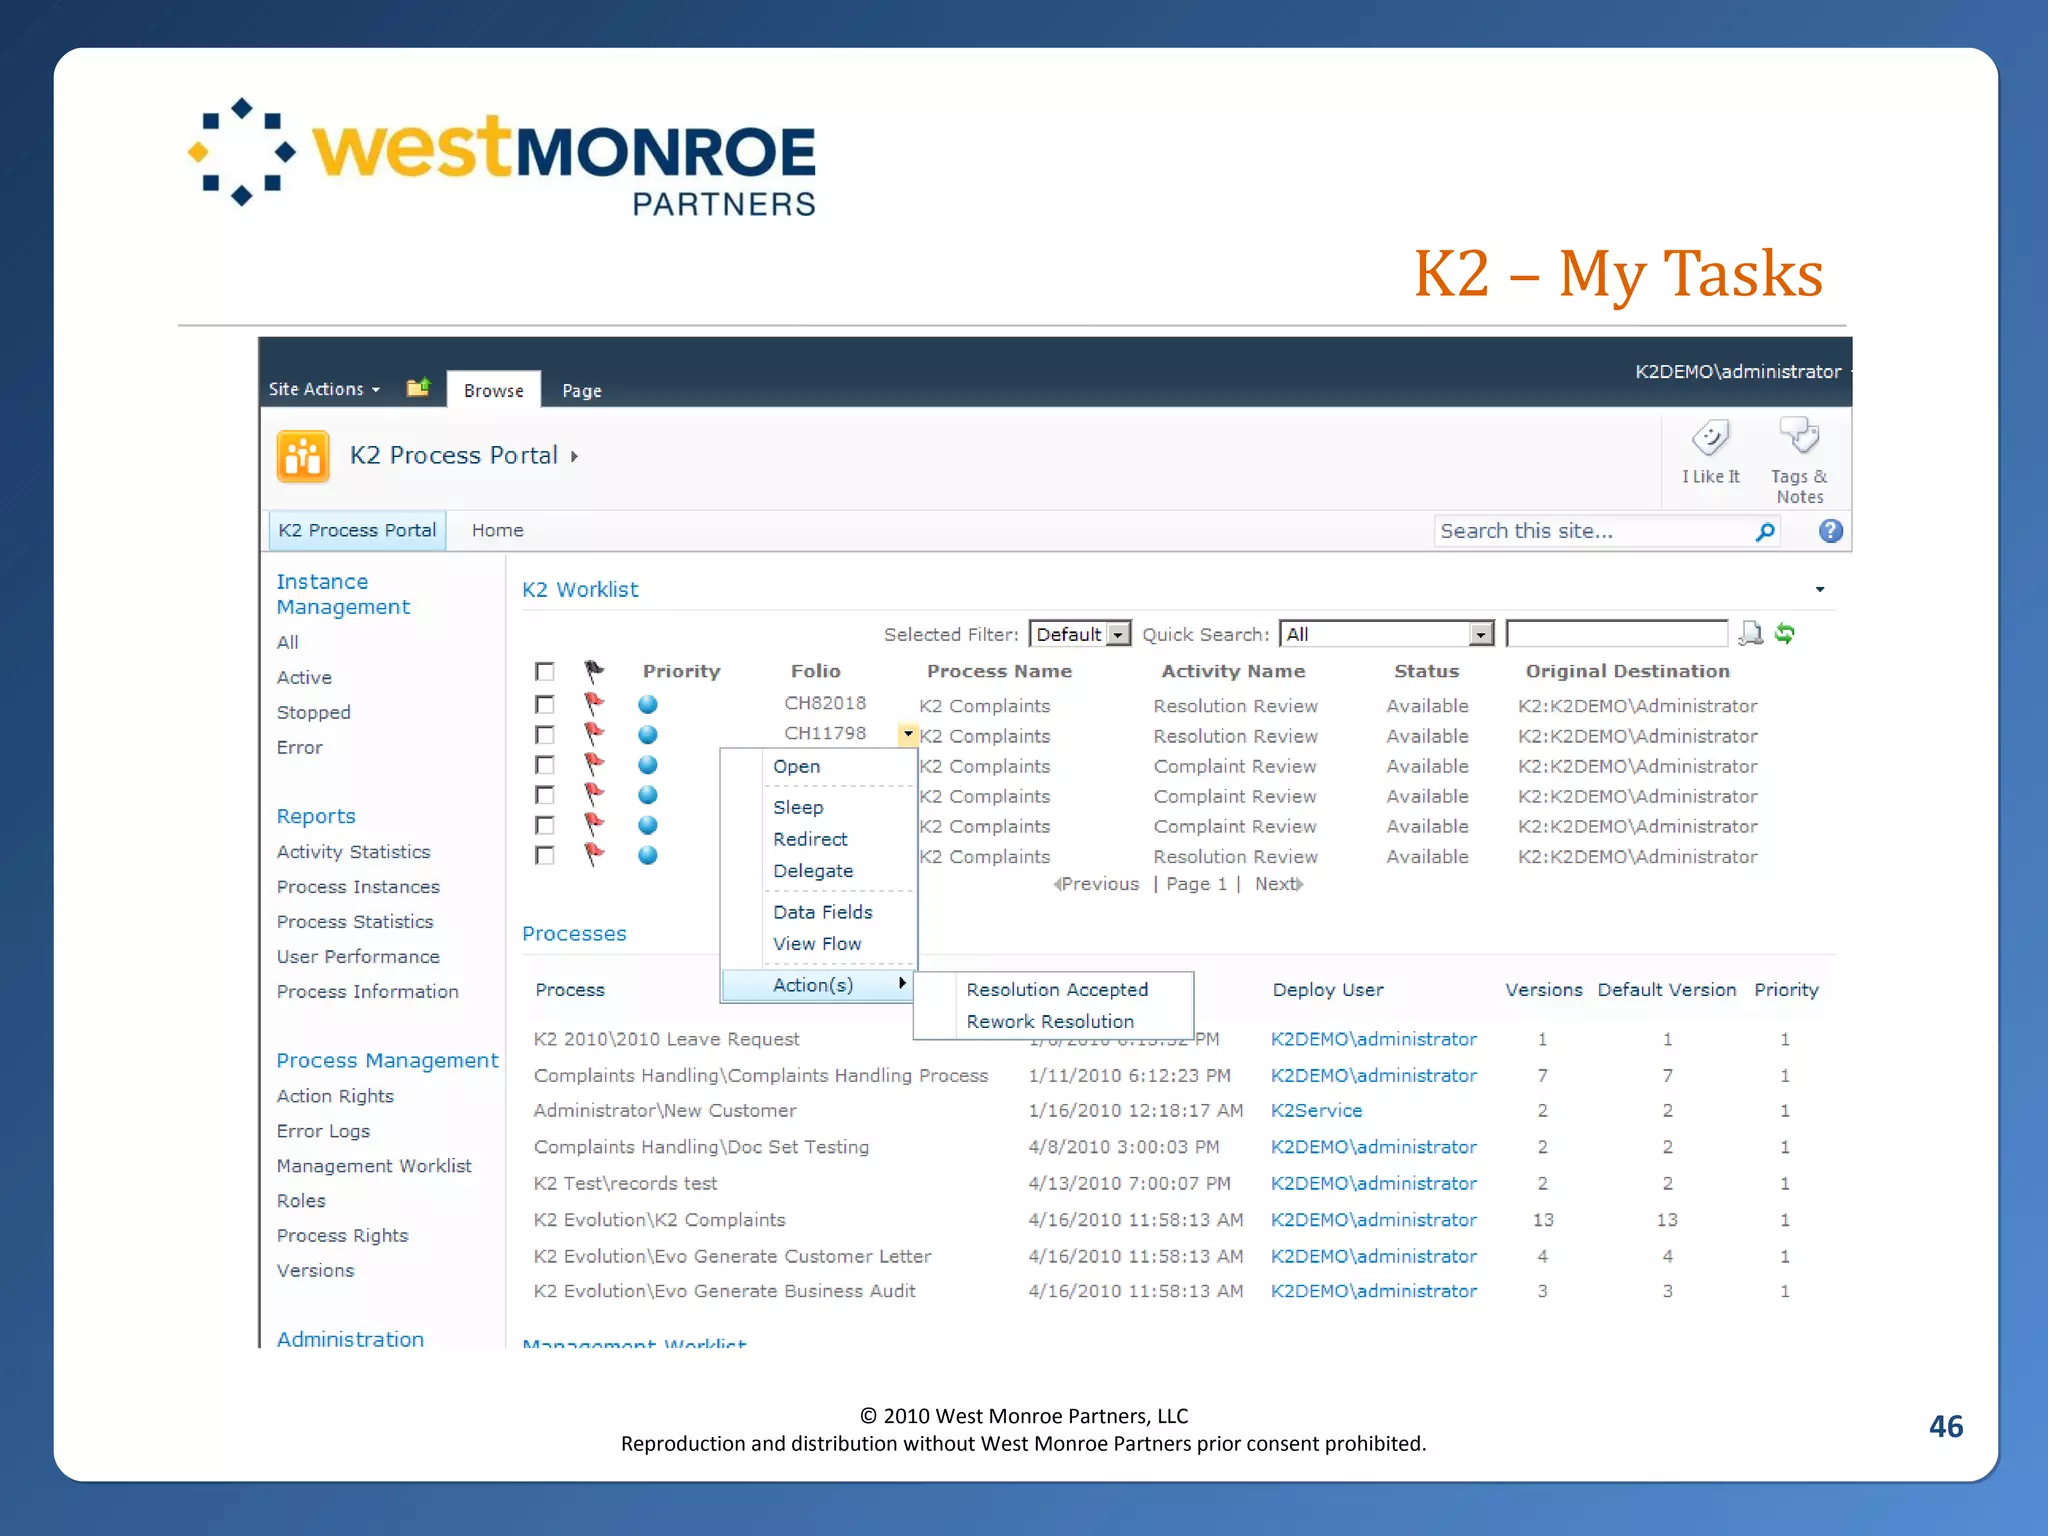Click the worklist quick search go icon
This screenshot has height=1536, width=2048.
coord(1751,633)
